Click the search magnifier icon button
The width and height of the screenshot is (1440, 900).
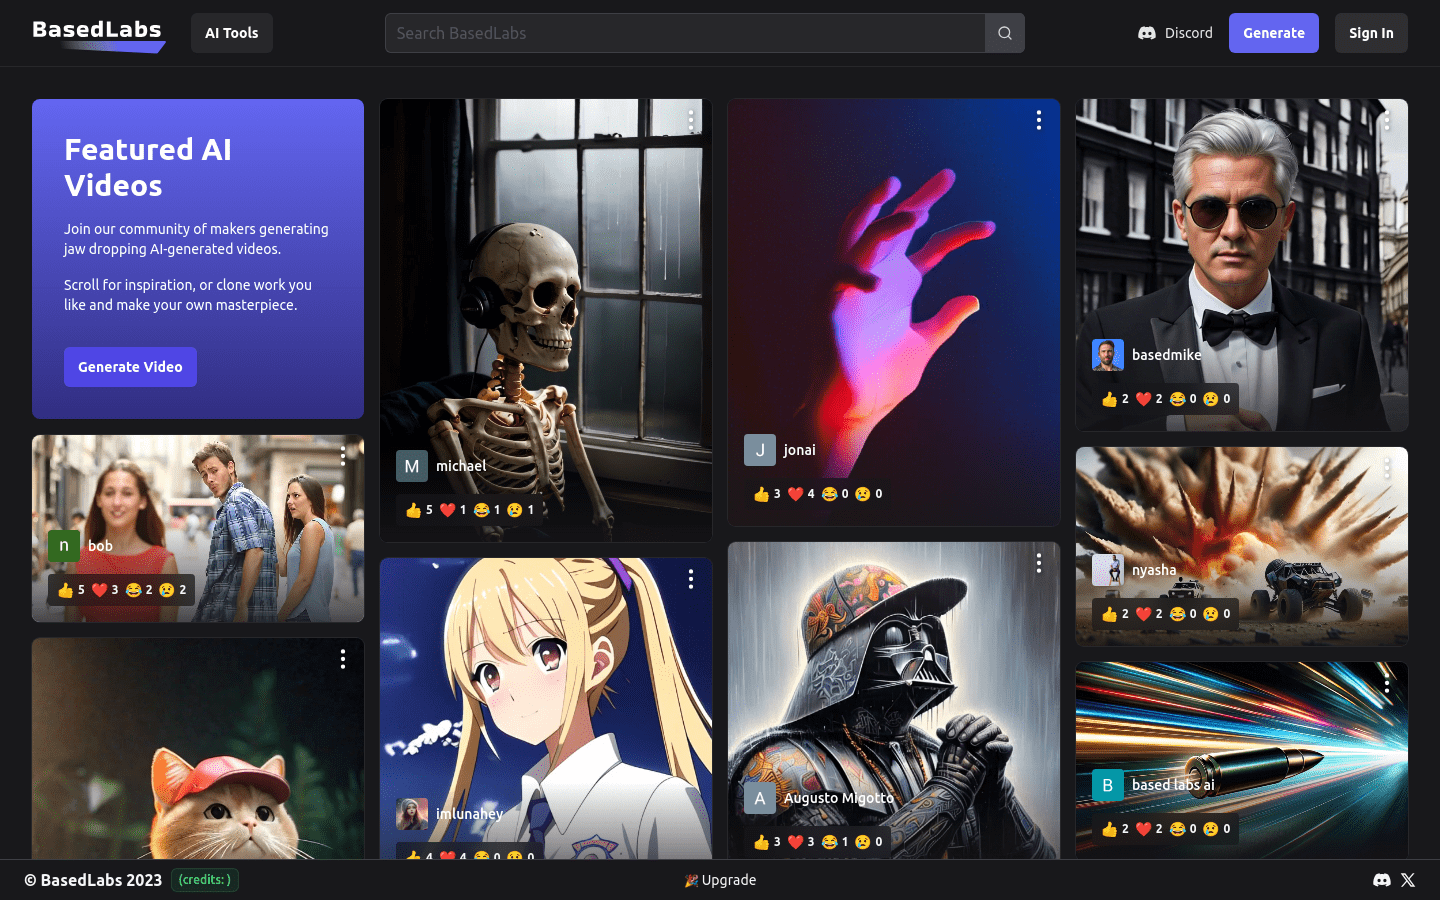[x=1004, y=33]
